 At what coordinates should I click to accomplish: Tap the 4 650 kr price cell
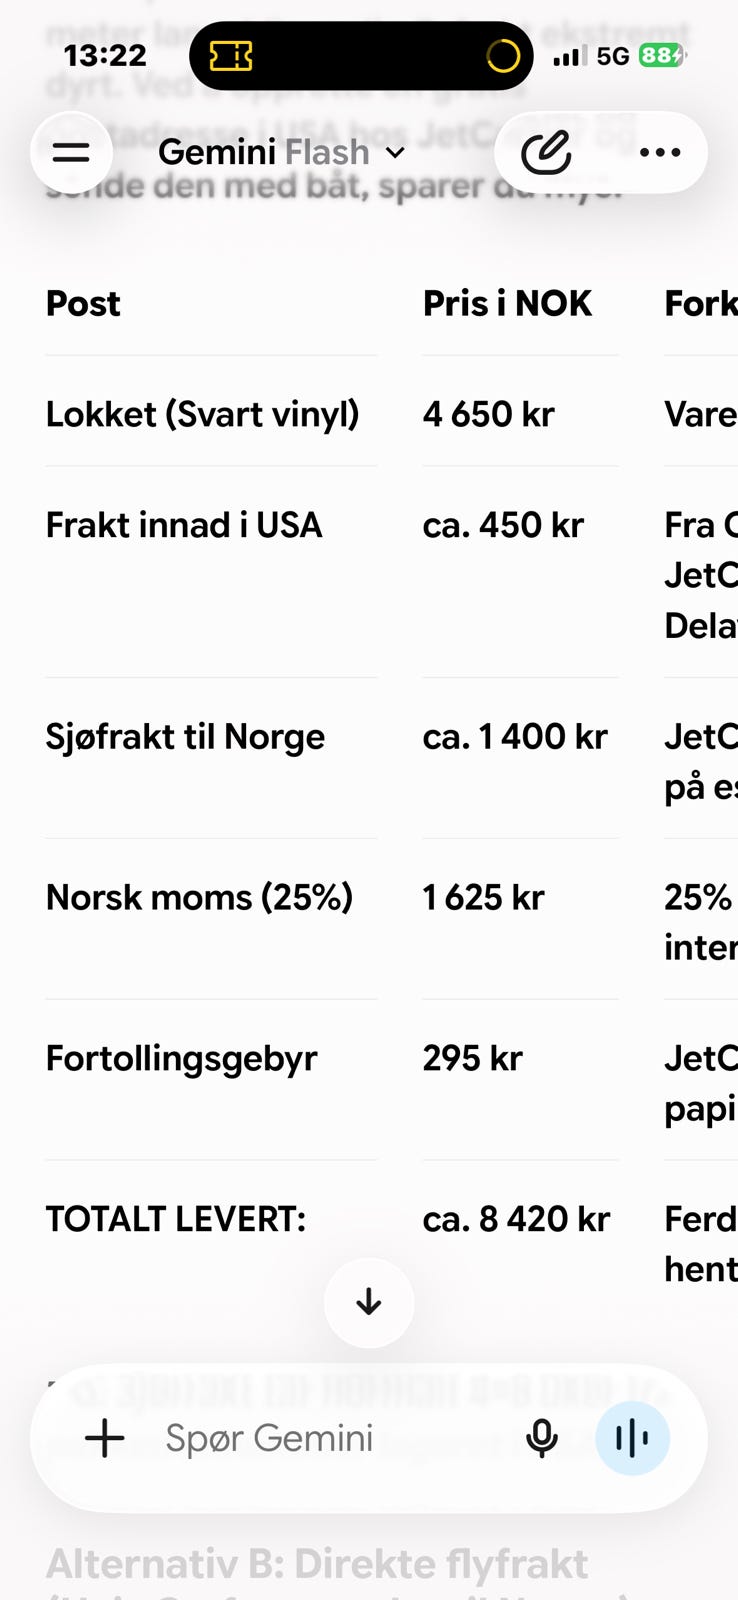click(x=488, y=414)
